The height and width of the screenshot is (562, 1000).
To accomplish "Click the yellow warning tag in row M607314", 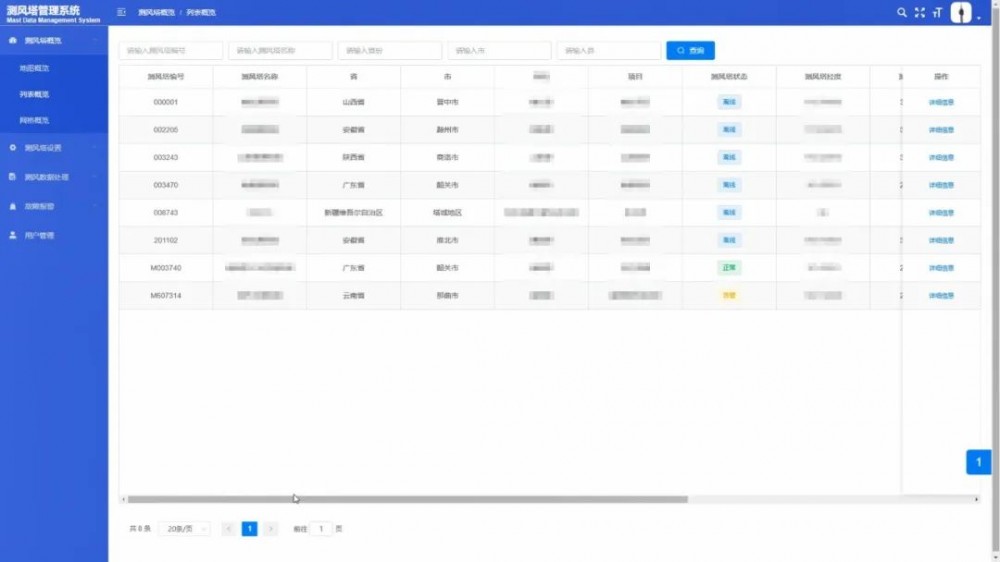I will coord(729,295).
